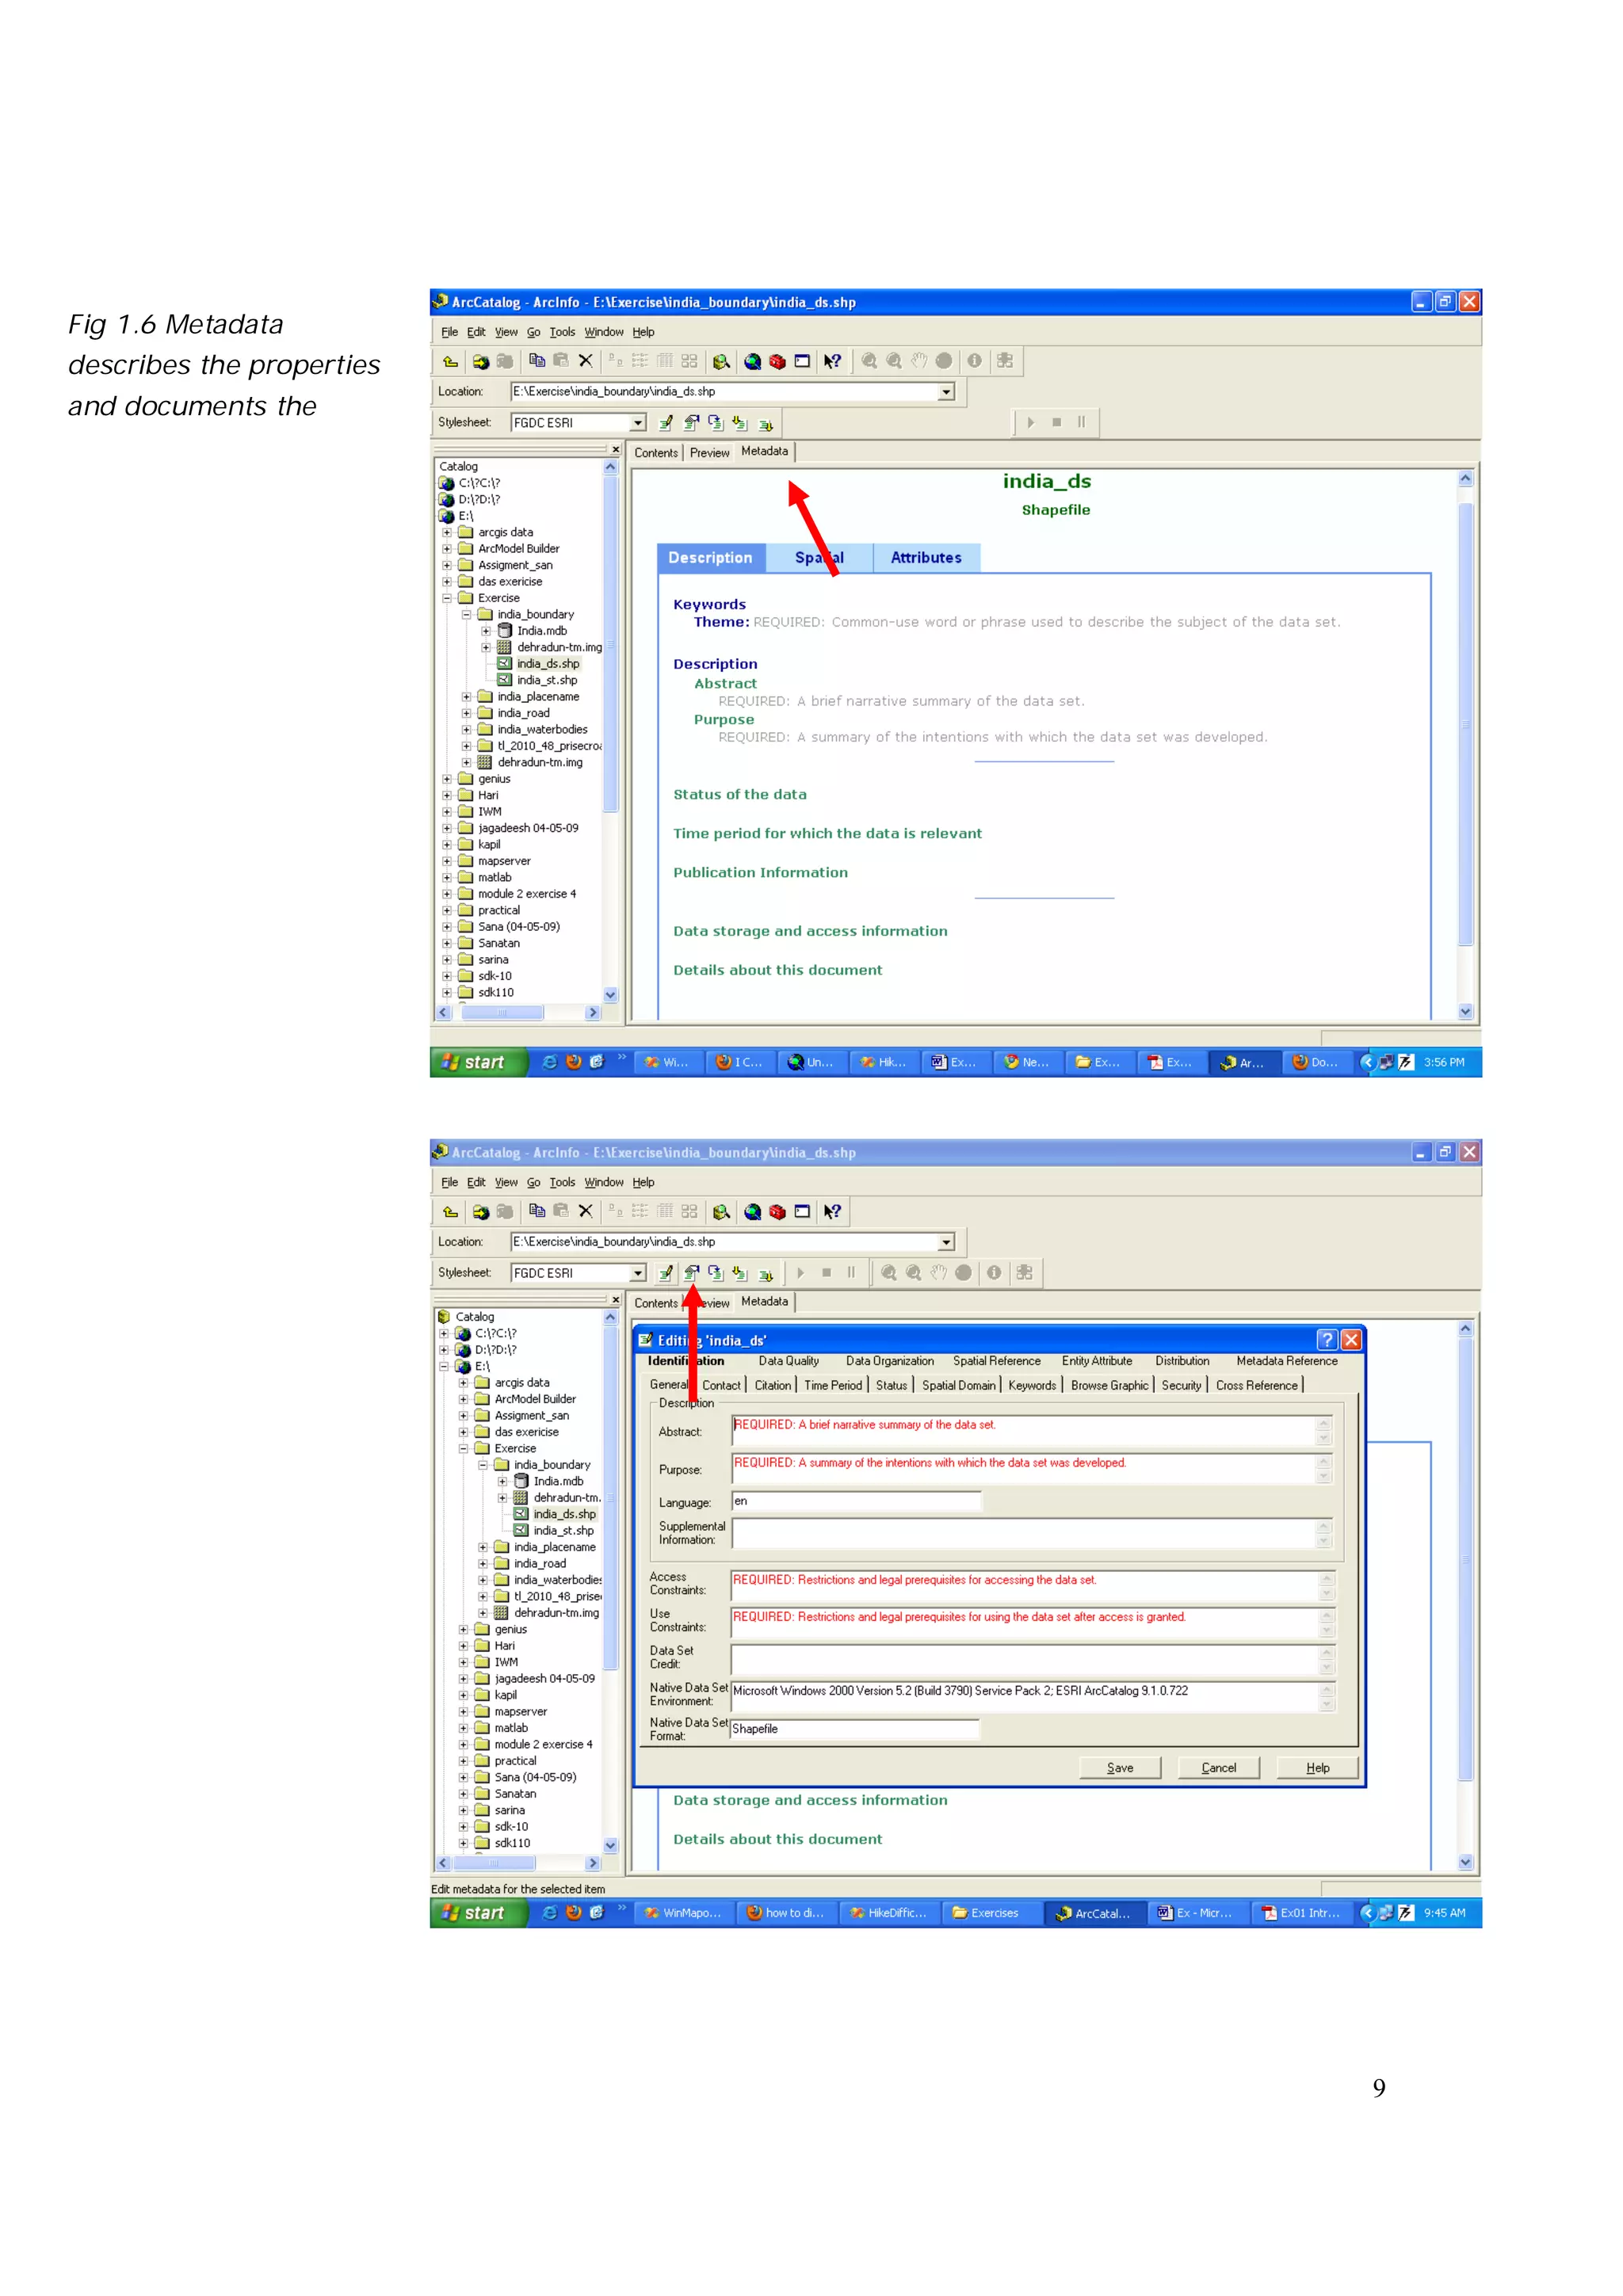Open Location dropdown arrow in upper window
The image size is (1623, 2296).
click(x=946, y=392)
